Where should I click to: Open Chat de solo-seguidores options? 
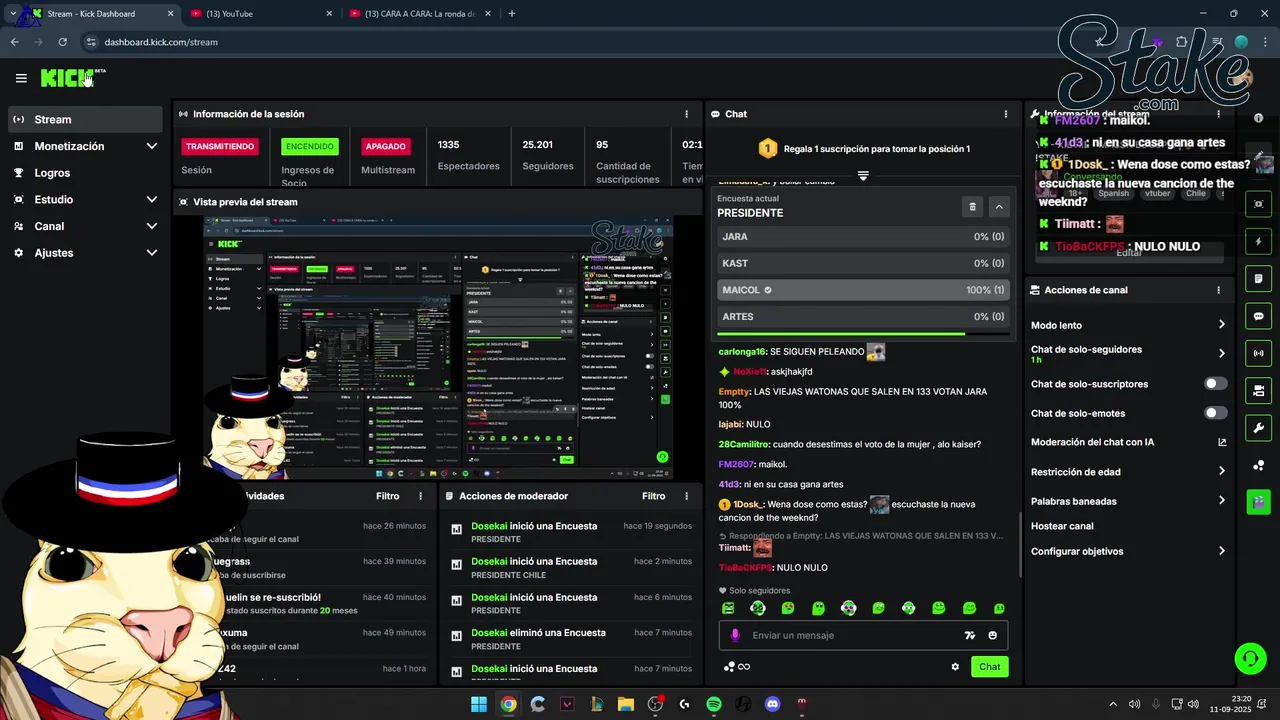1128,354
